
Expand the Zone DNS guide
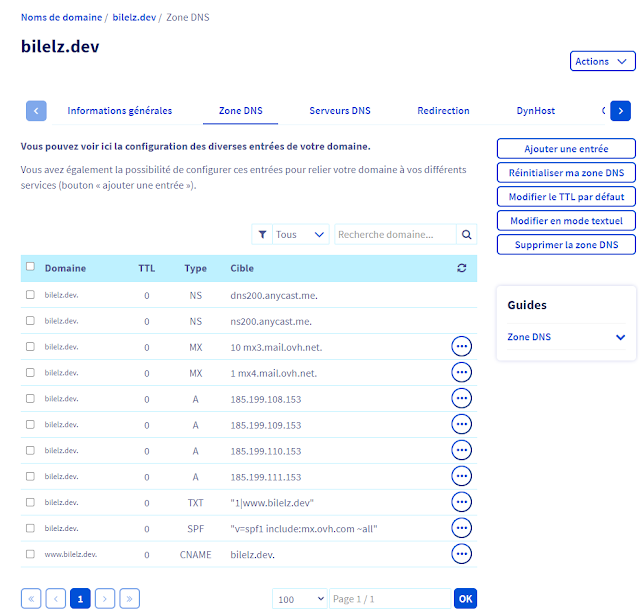pyautogui.click(x=566, y=337)
